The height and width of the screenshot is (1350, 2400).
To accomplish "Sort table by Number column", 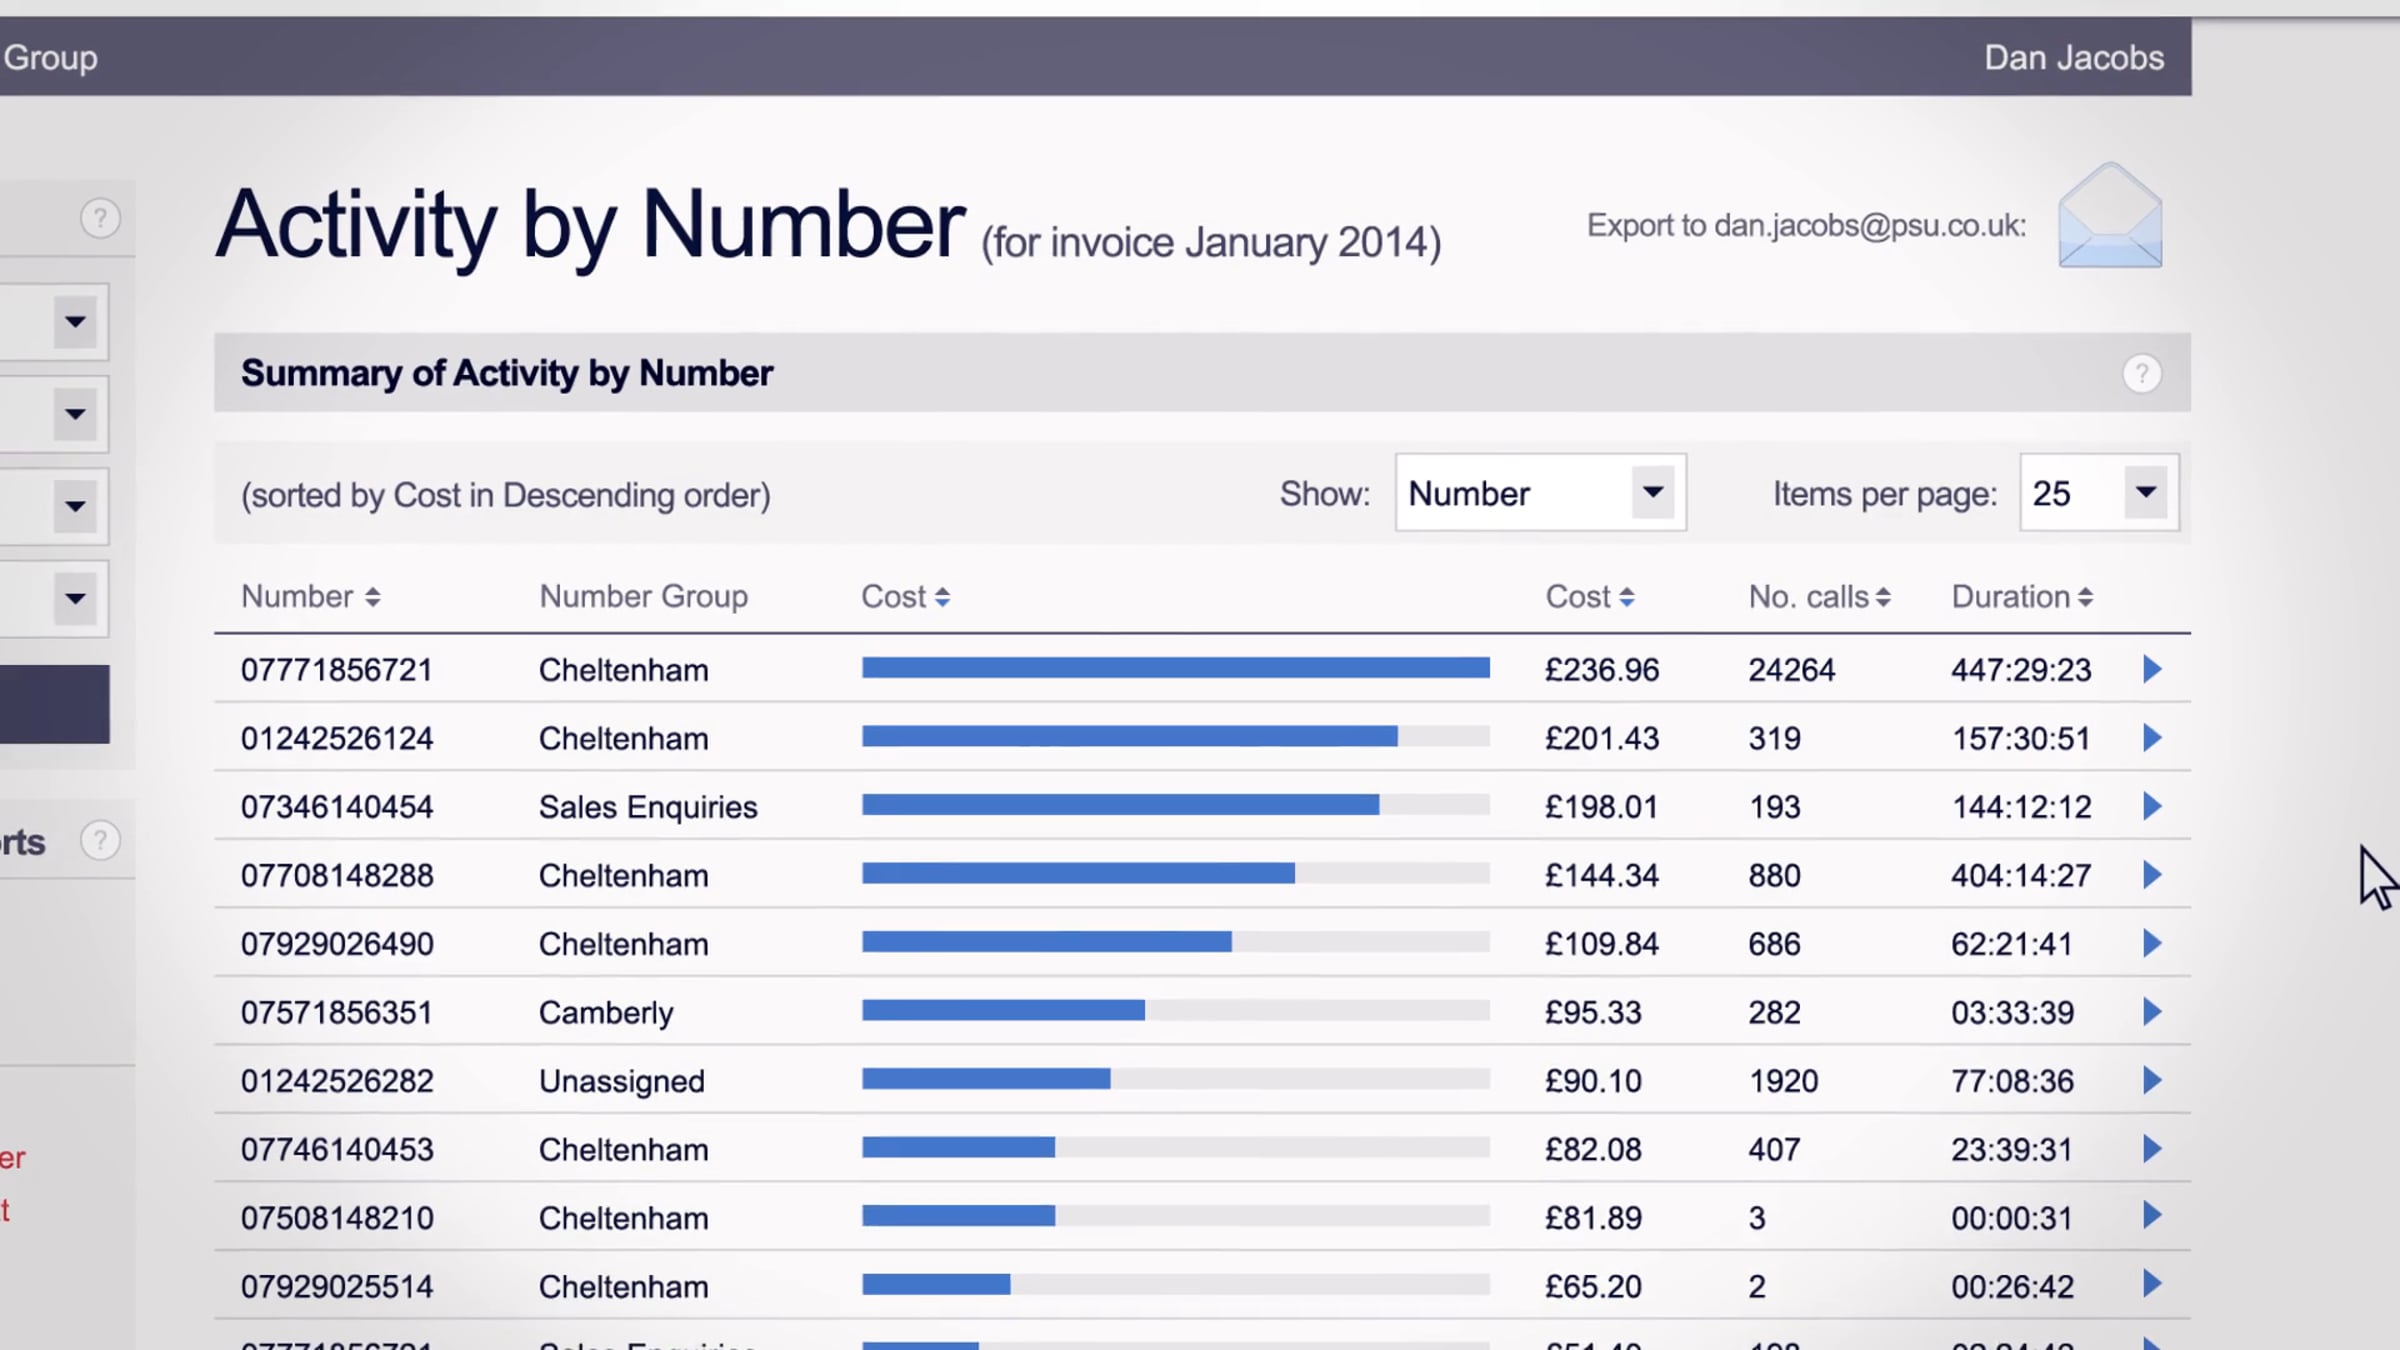I will [x=311, y=597].
